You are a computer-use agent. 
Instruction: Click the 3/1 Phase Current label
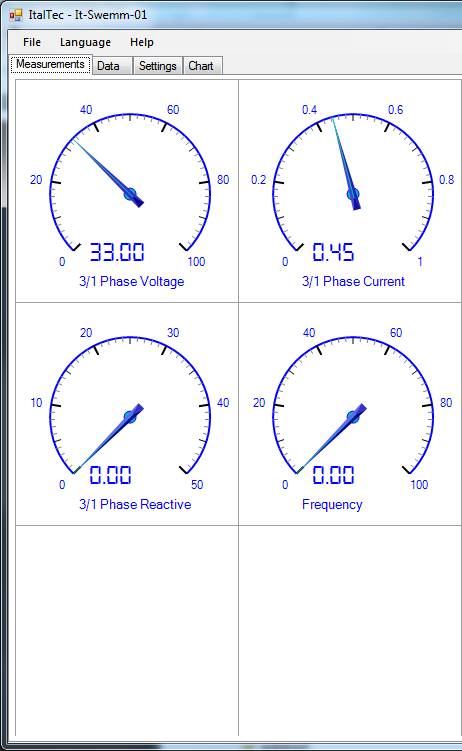(x=353, y=282)
